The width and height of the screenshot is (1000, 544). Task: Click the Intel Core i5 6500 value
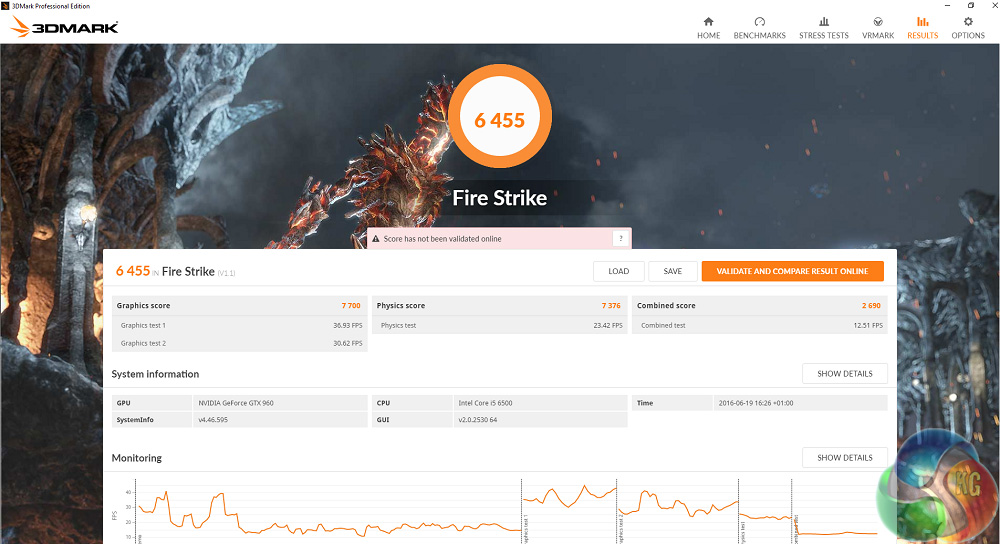pyautogui.click(x=485, y=403)
